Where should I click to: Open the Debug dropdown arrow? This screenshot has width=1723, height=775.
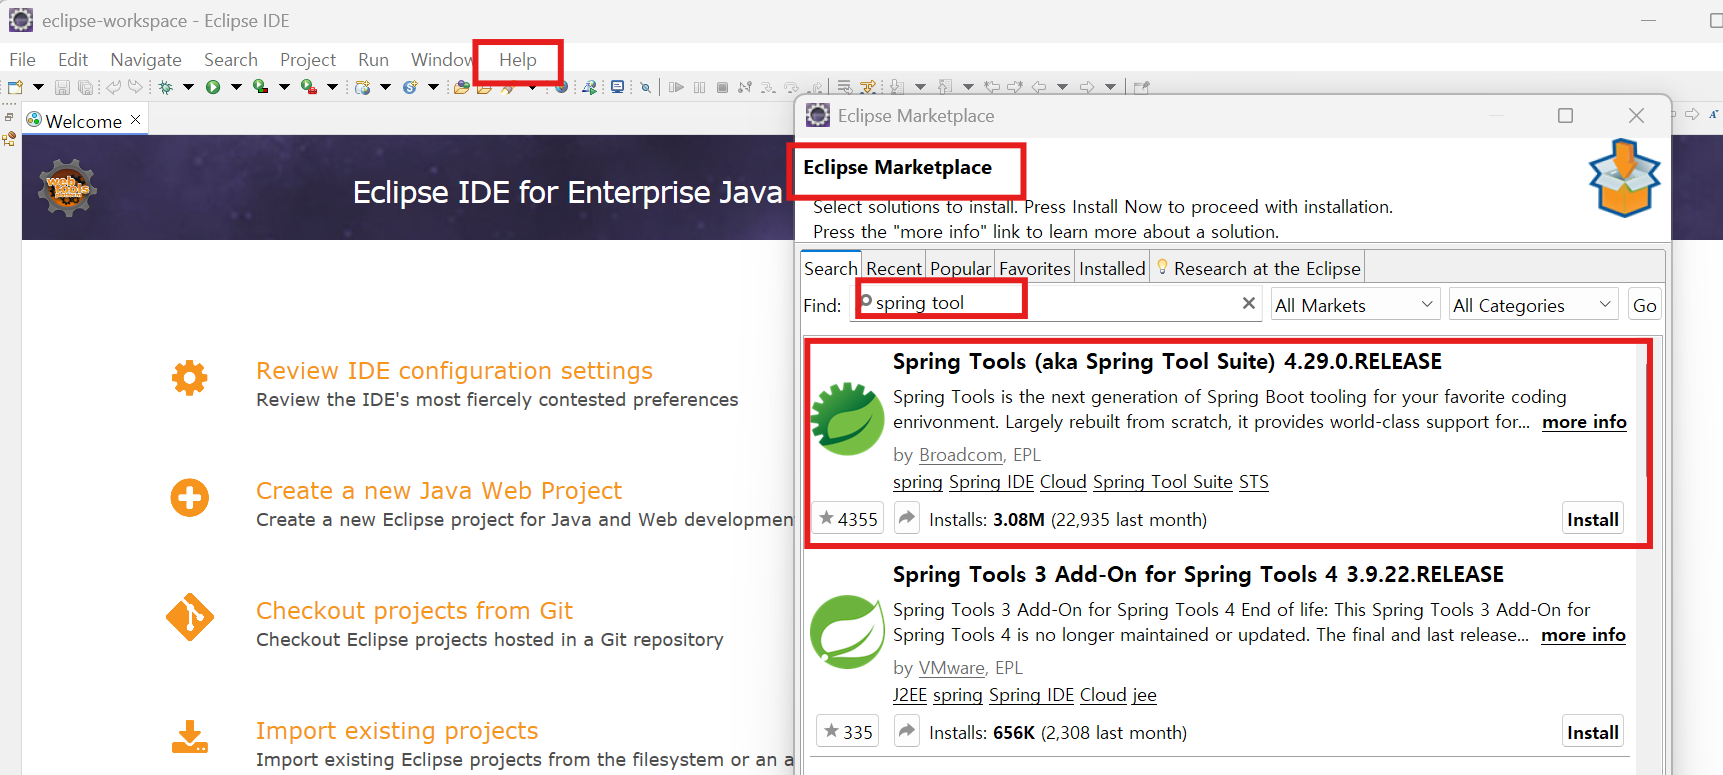tap(188, 87)
